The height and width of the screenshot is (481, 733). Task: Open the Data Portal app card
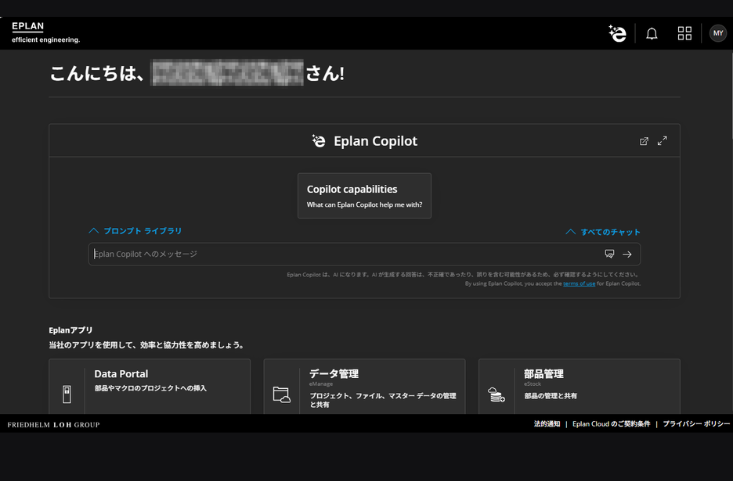pos(150,387)
